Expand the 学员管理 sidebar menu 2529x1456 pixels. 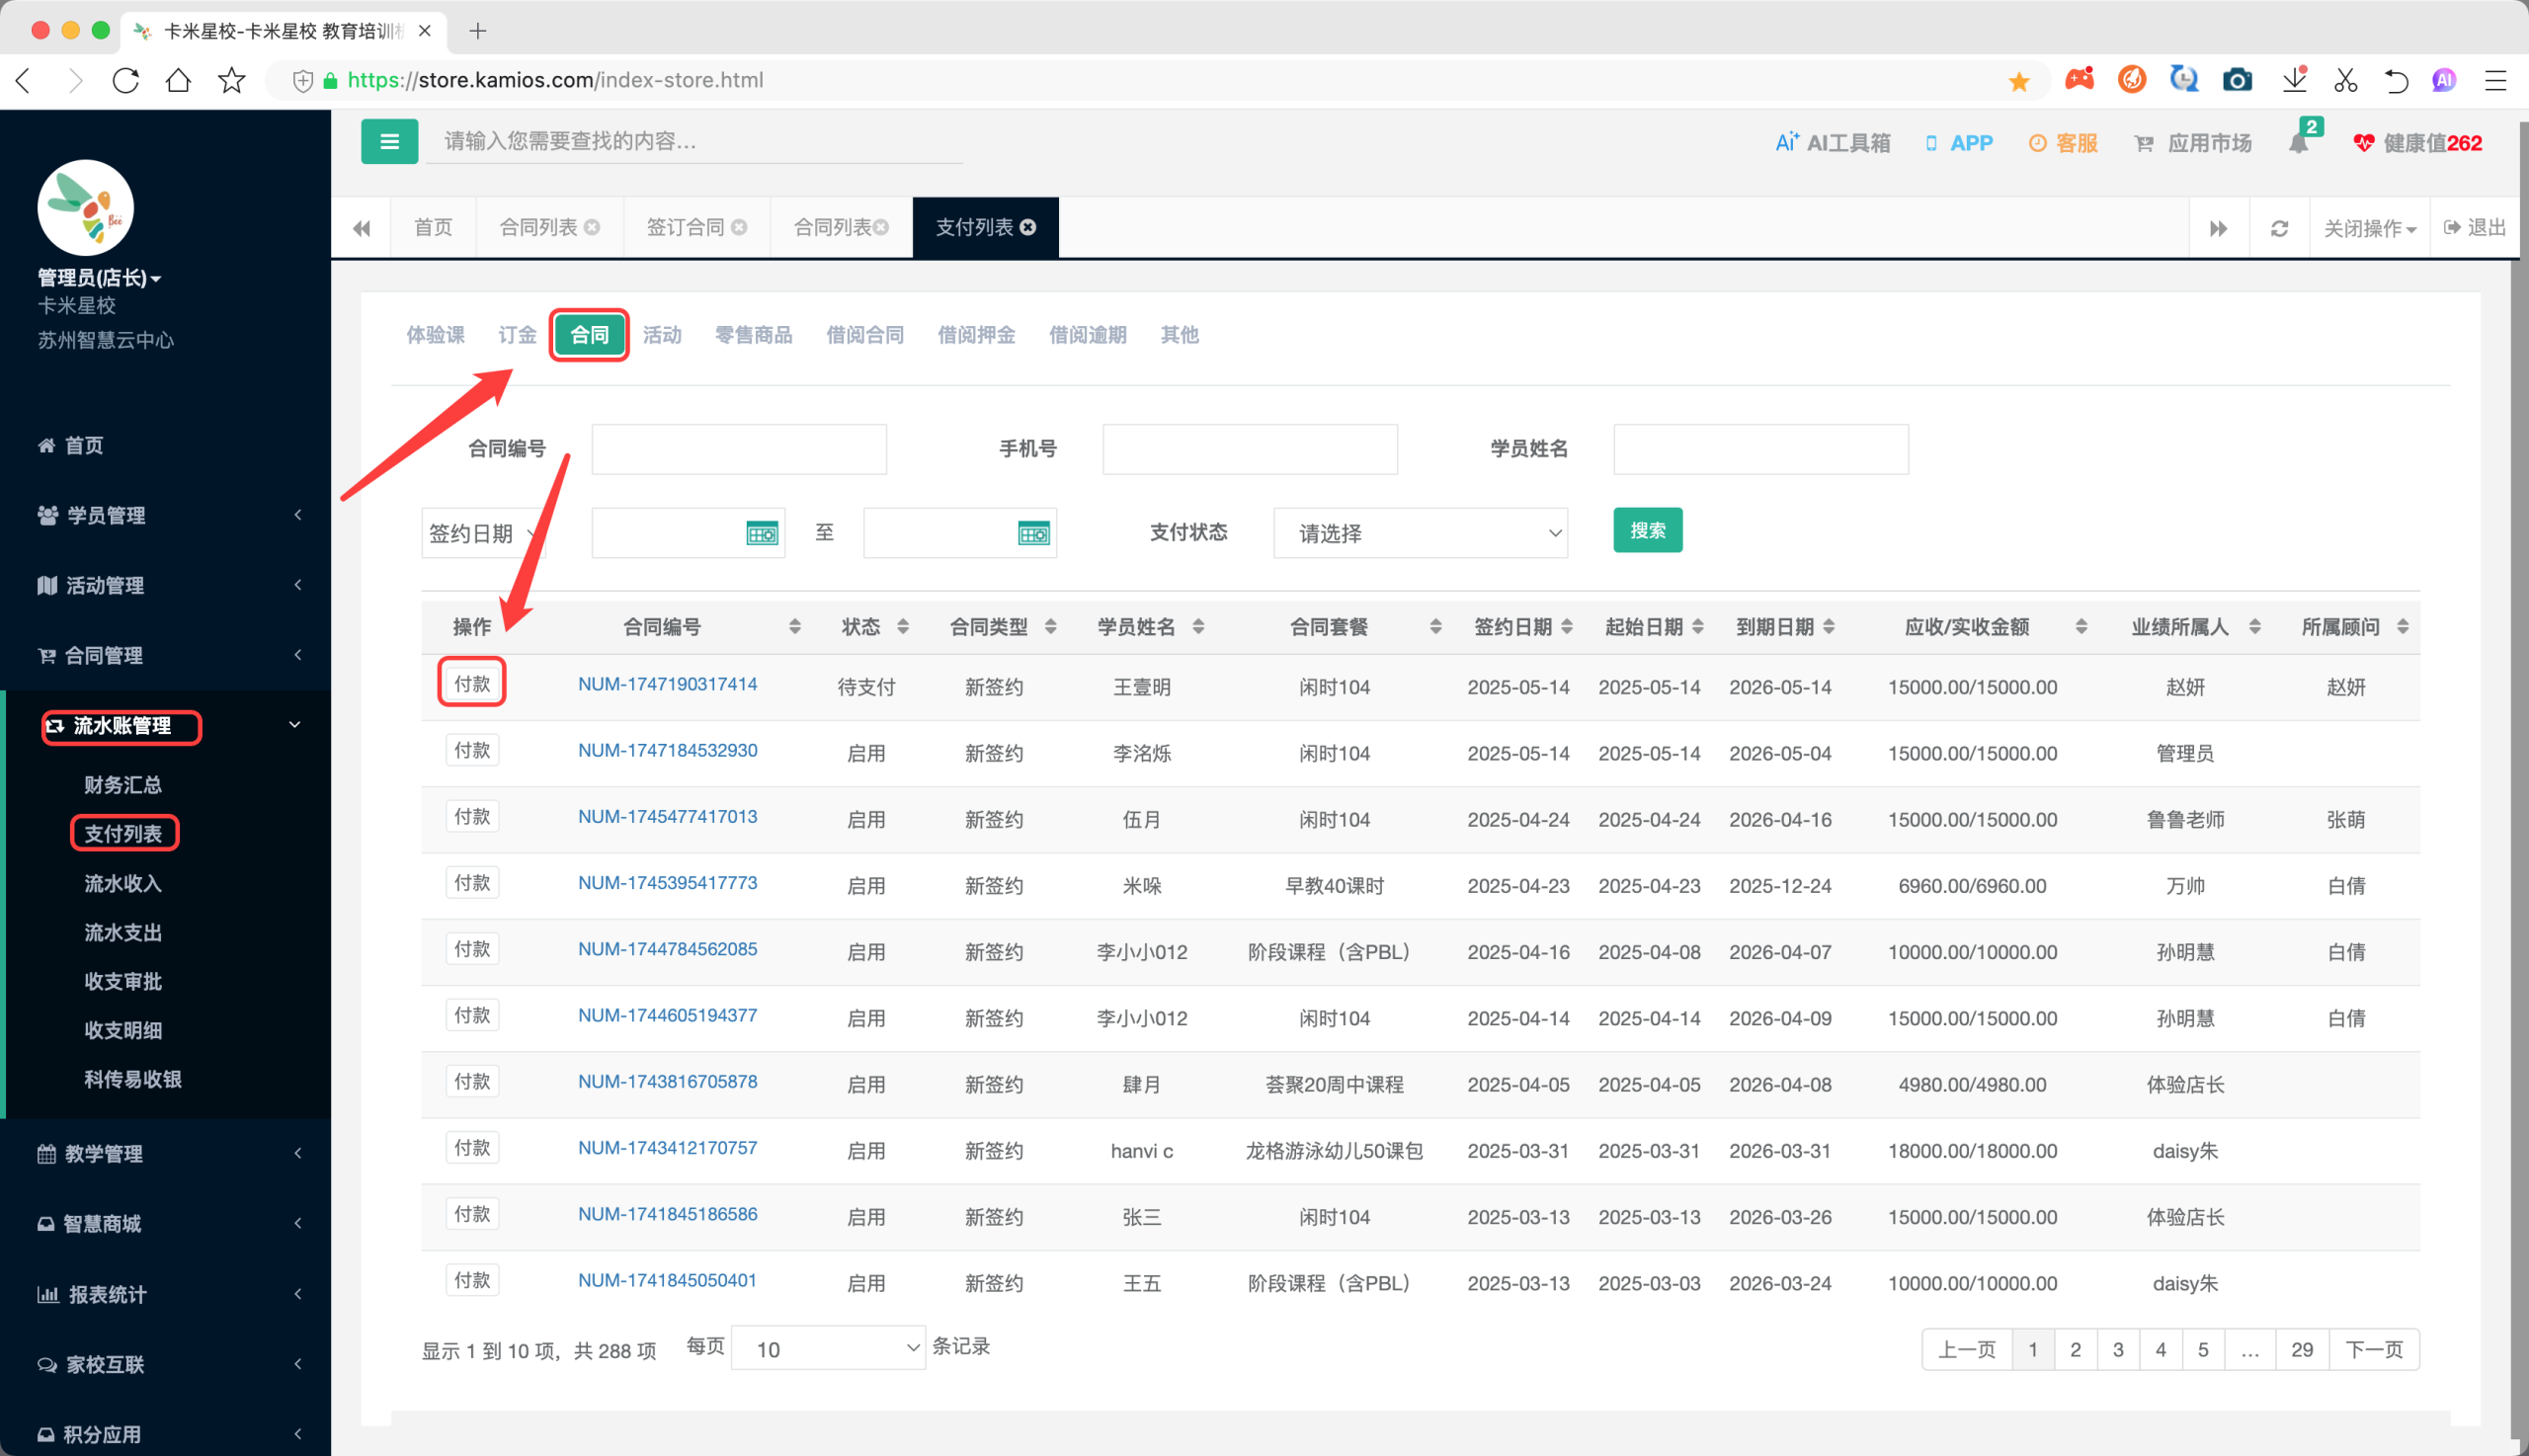click(x=165, y=515)
